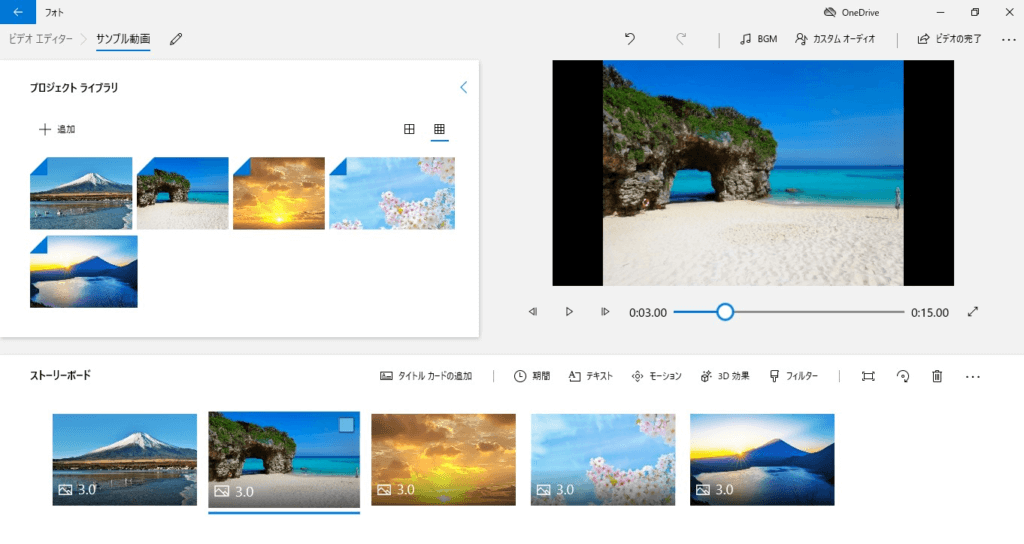Expand the preview to full screen
Viewport: 1024px width, 544px height.
point(973,312)
